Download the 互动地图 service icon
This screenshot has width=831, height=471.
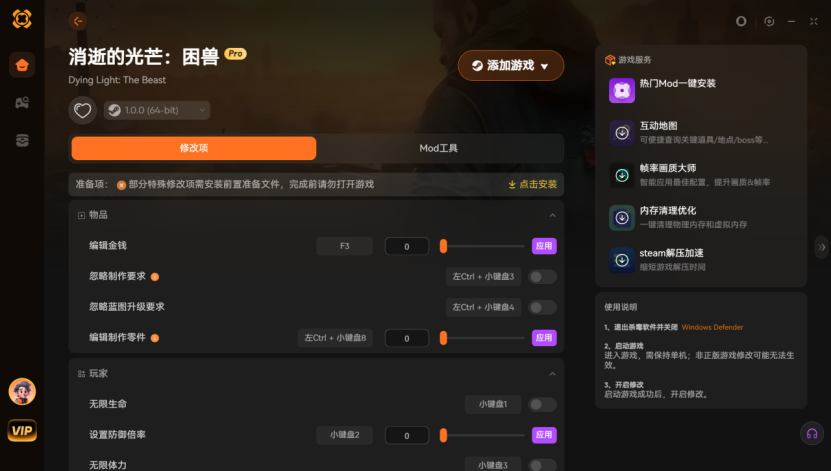click(622, 132)
